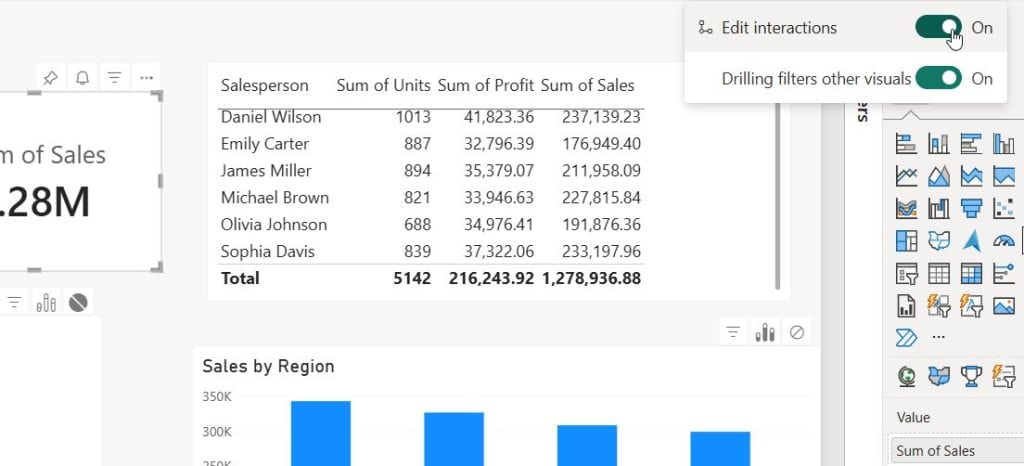
Task: Select Power Automate visualization icon
Action: (906, 337)
